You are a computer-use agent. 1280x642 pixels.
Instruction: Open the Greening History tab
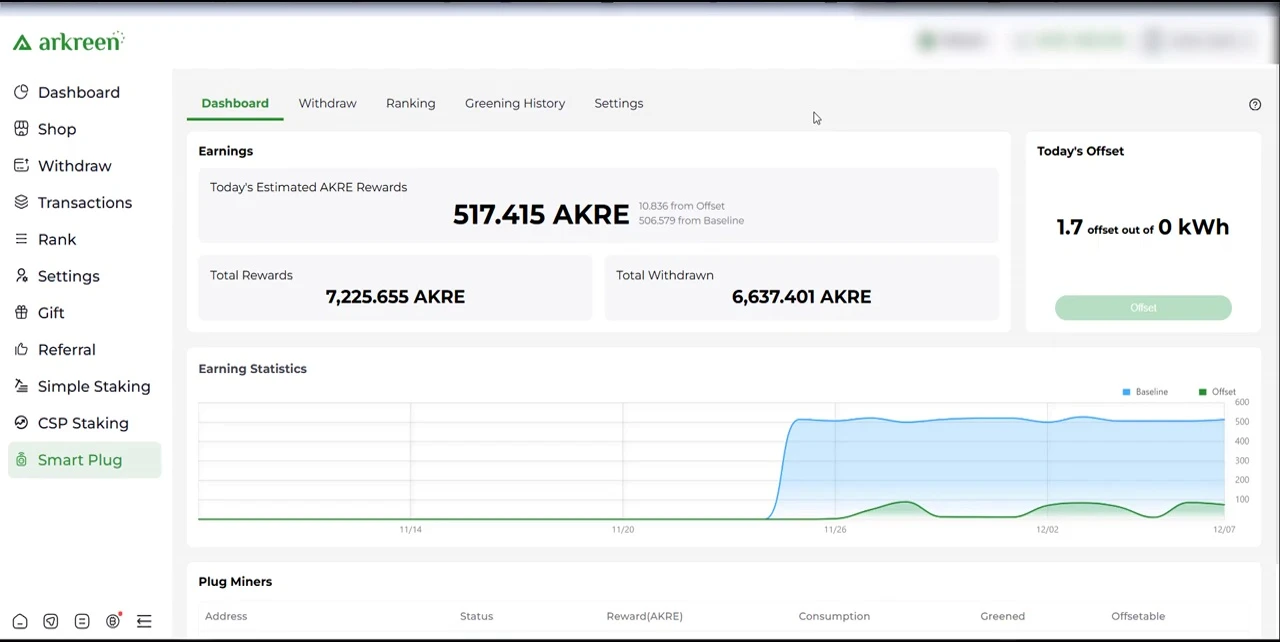[515, 103]
